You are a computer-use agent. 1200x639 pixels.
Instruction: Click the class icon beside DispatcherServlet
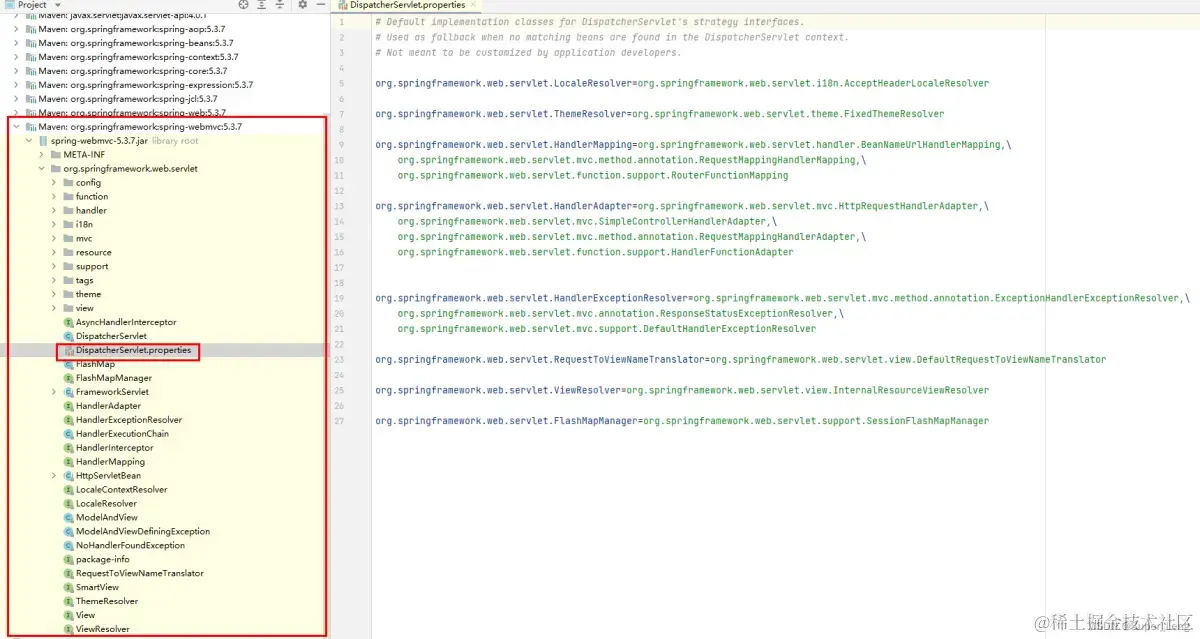[x=68, y=337]
